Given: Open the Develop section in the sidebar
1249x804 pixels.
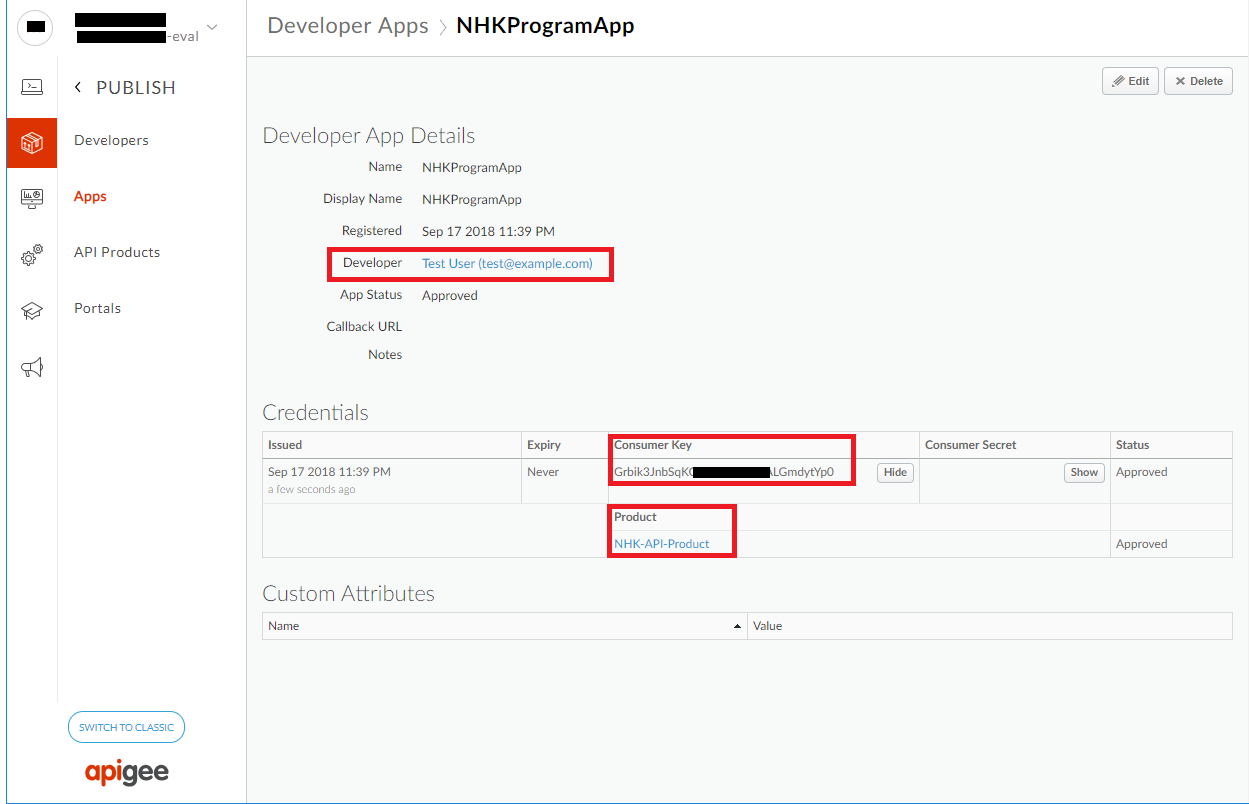Looking at the screenshot, I should pos(32,86).
